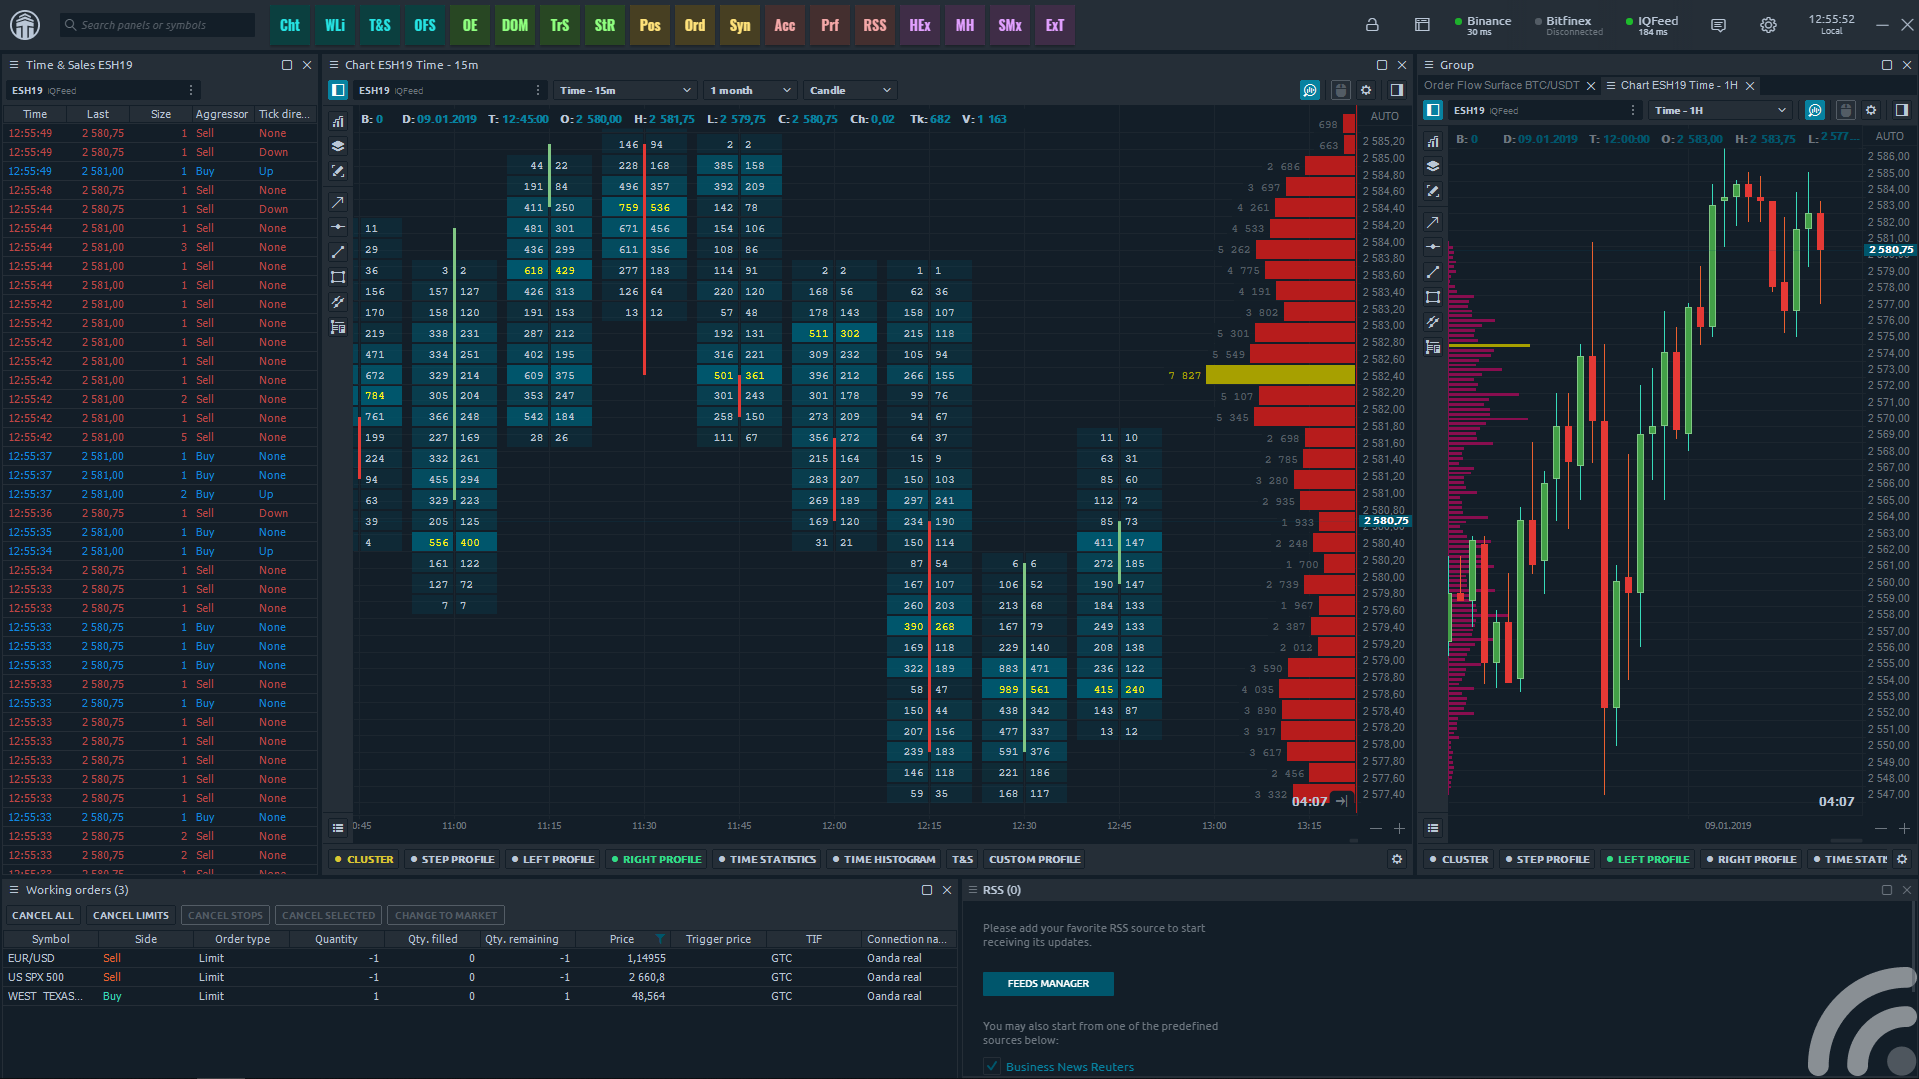Open the Quantower main menu logo
The height and width of the screenshot is (1079, 1919).
25,25
